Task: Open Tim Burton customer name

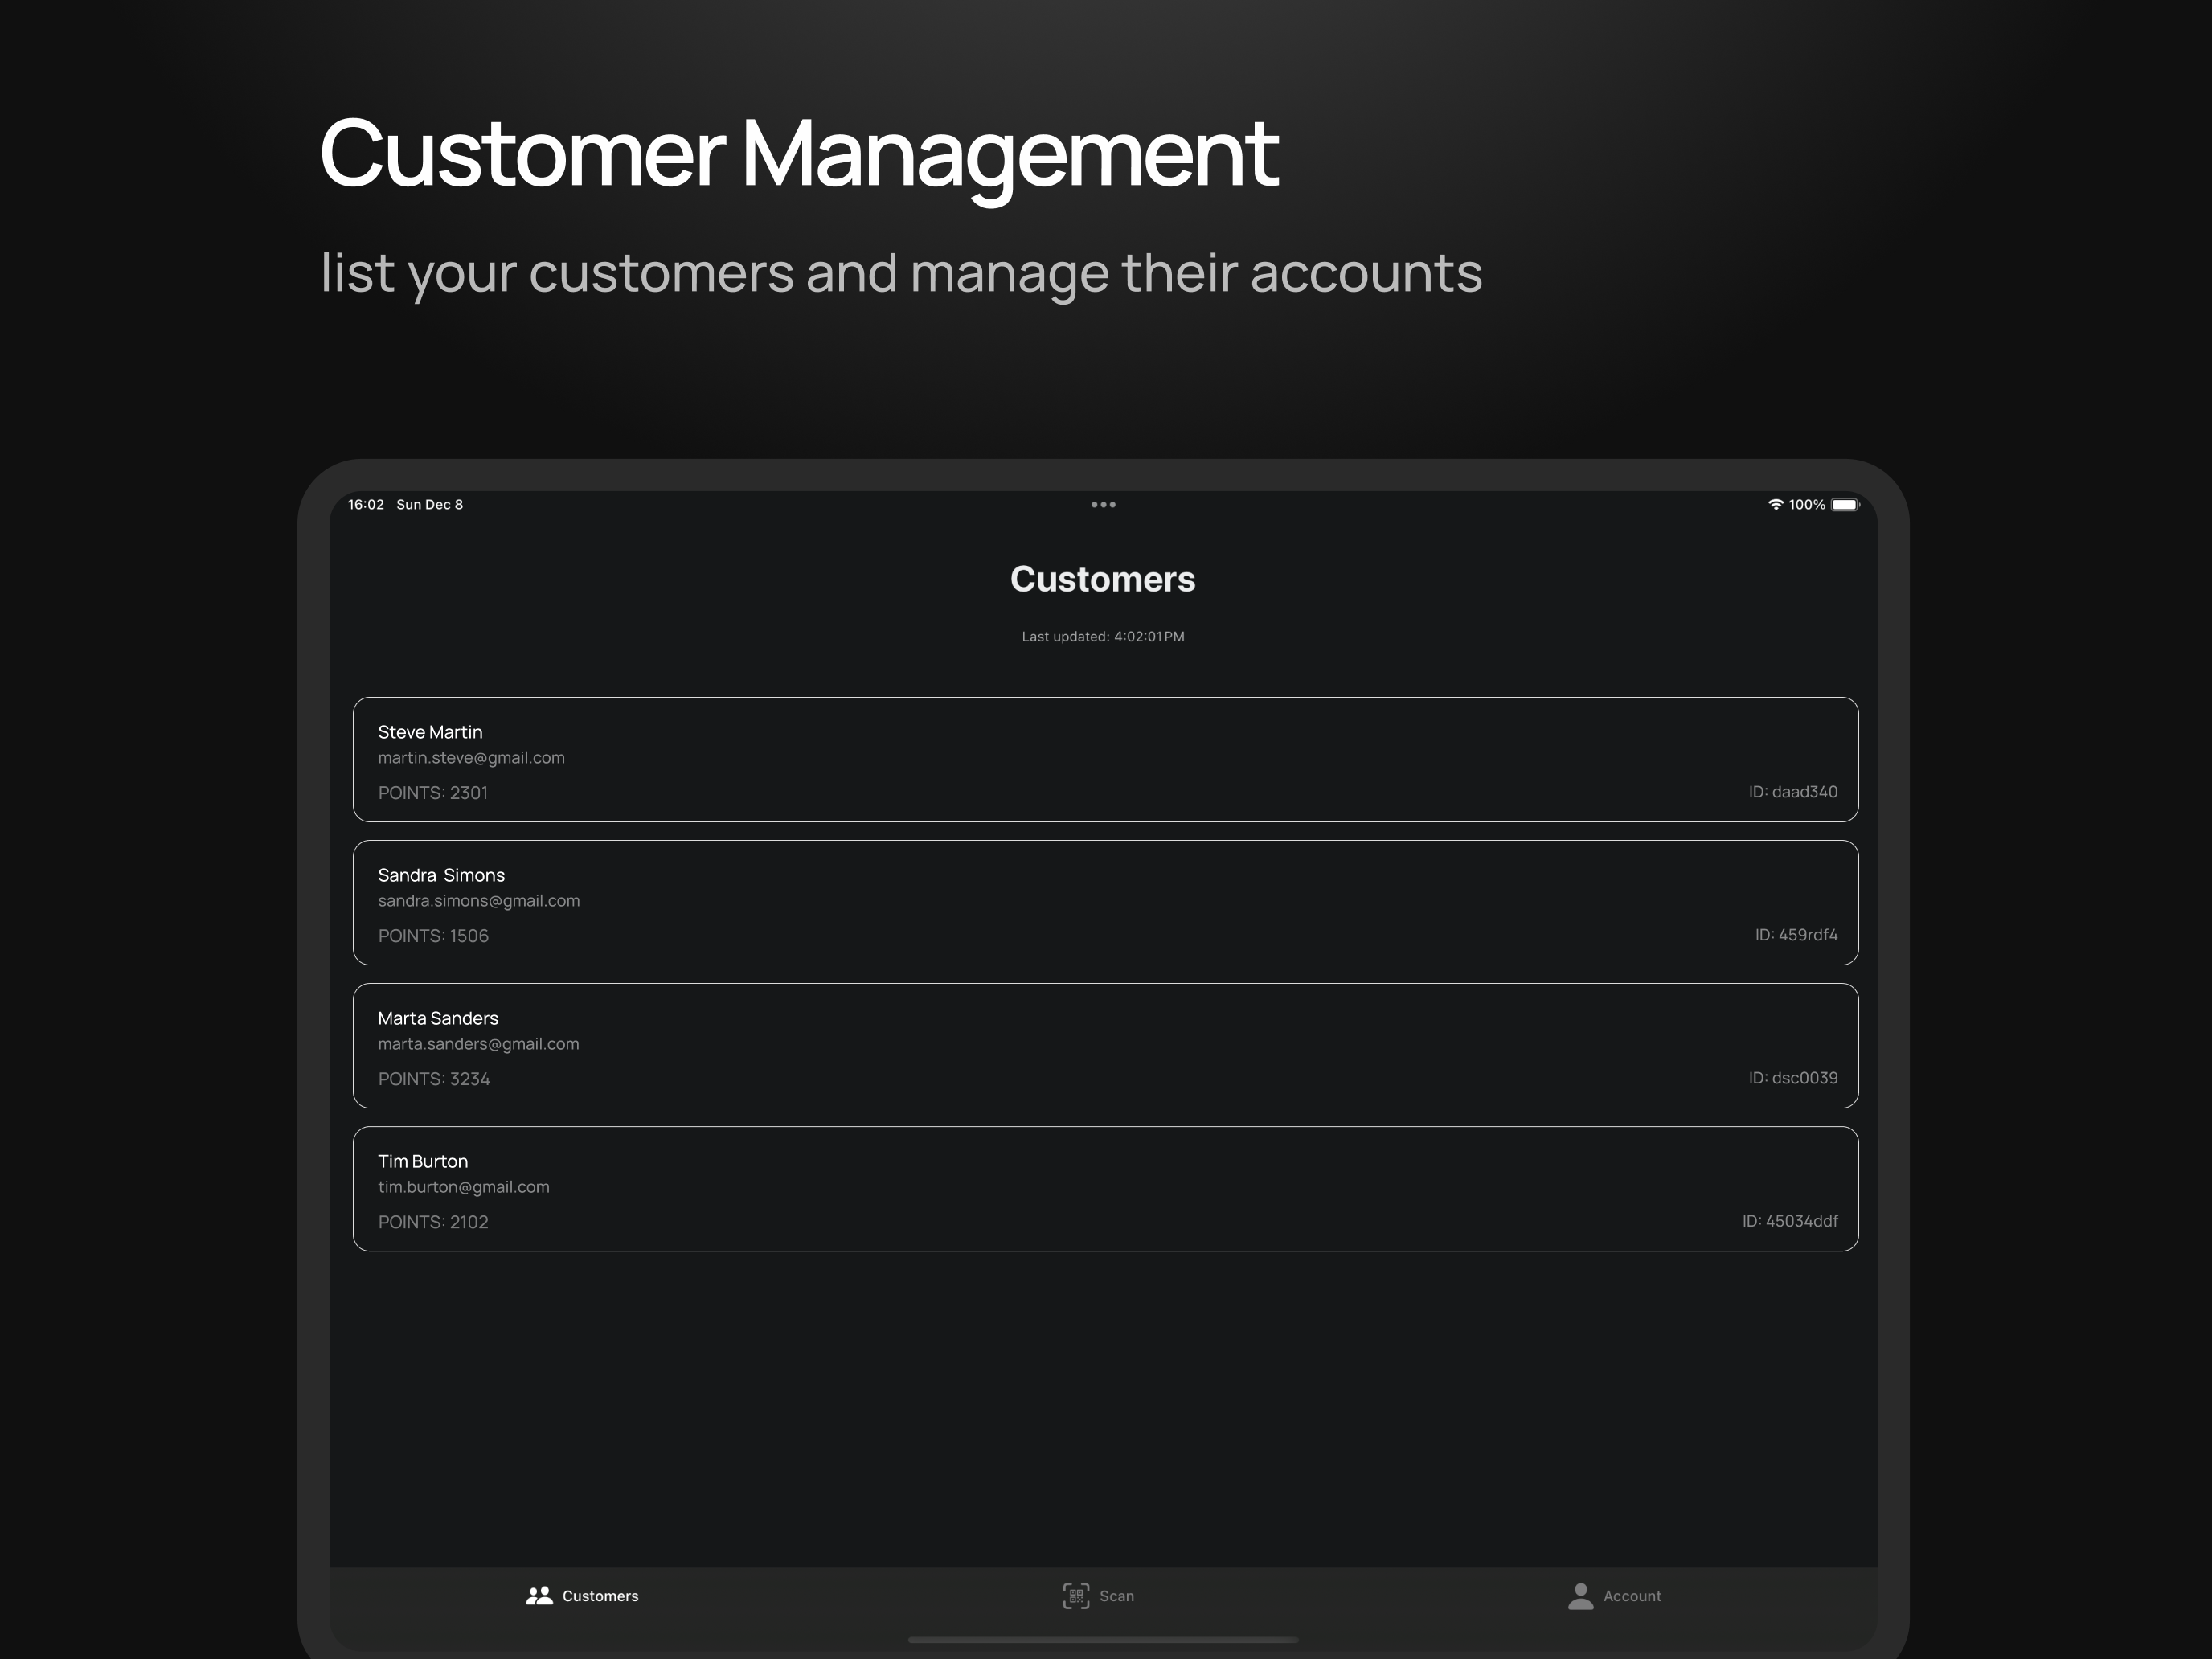Action: [x=423, y=1161]
